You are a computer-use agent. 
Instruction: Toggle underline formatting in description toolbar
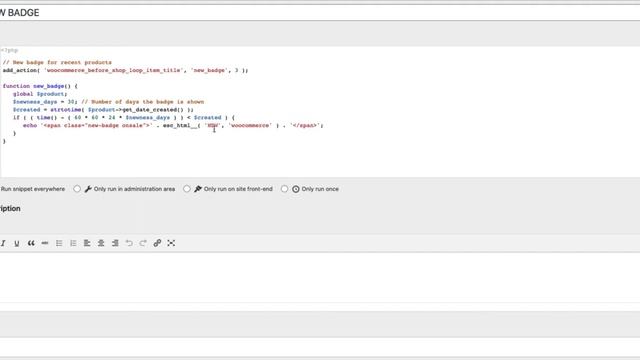point(17,243)
